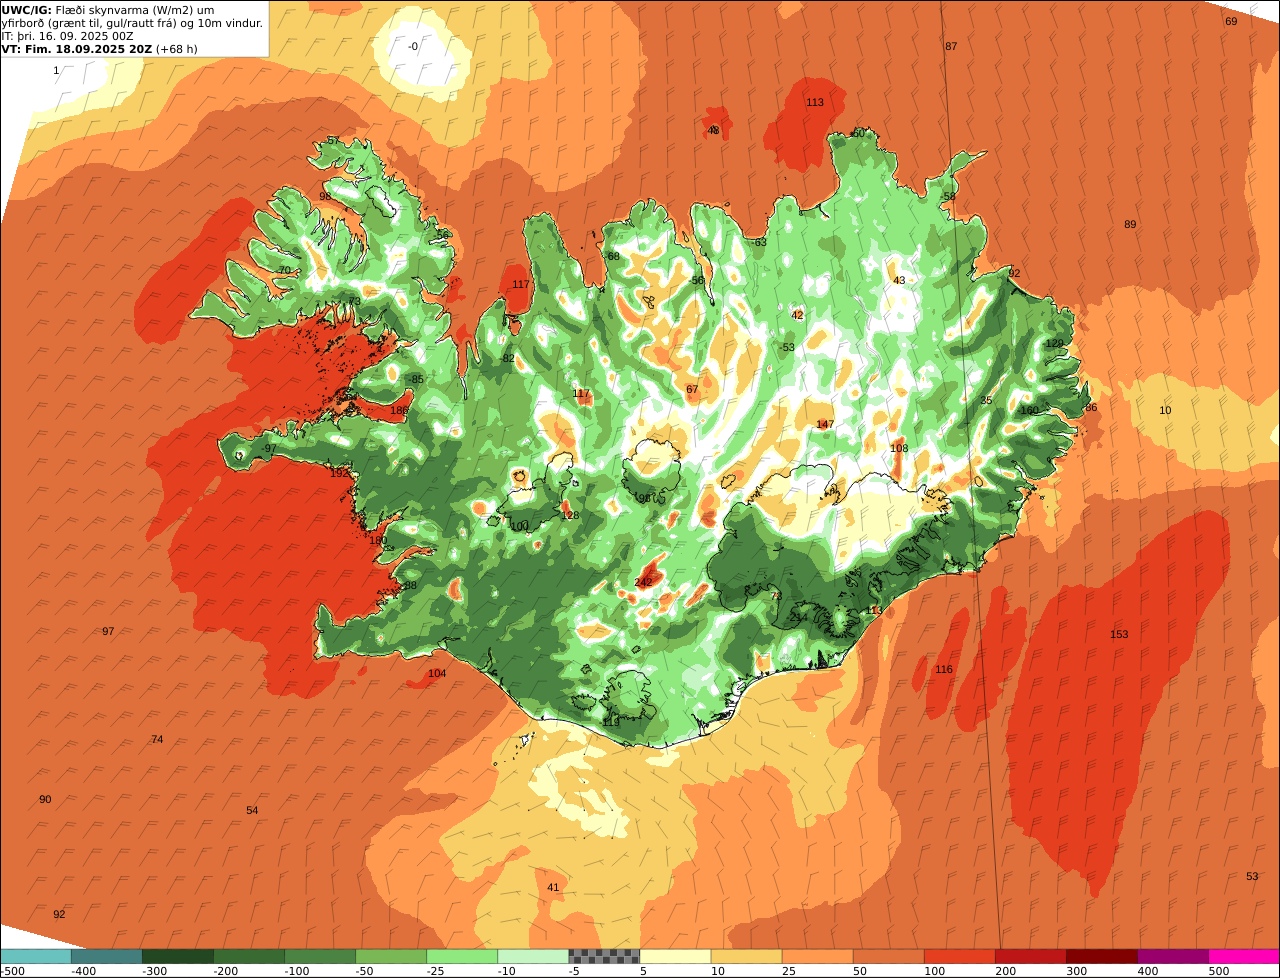Click the map value '104'
1280x978 pixels.
click(437, 673)
